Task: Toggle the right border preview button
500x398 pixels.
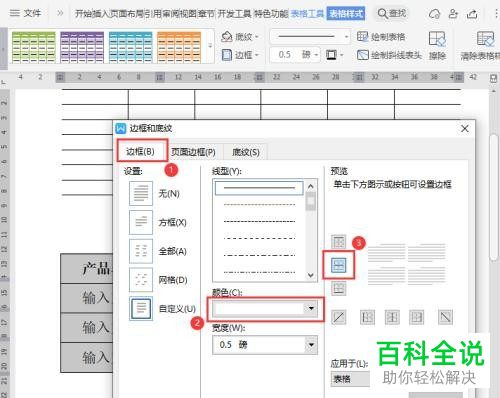Action: 417,317
